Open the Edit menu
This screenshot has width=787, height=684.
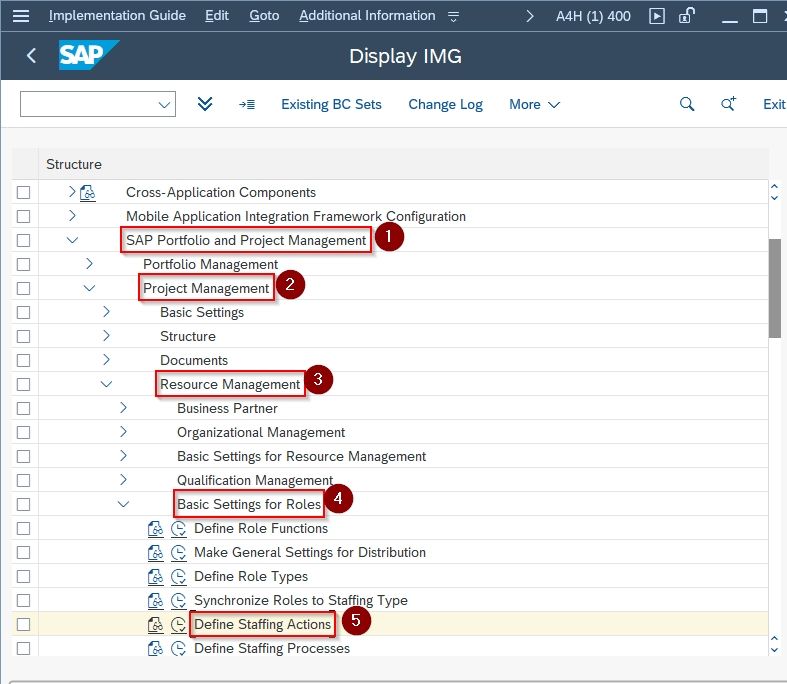tap(217, 16)
